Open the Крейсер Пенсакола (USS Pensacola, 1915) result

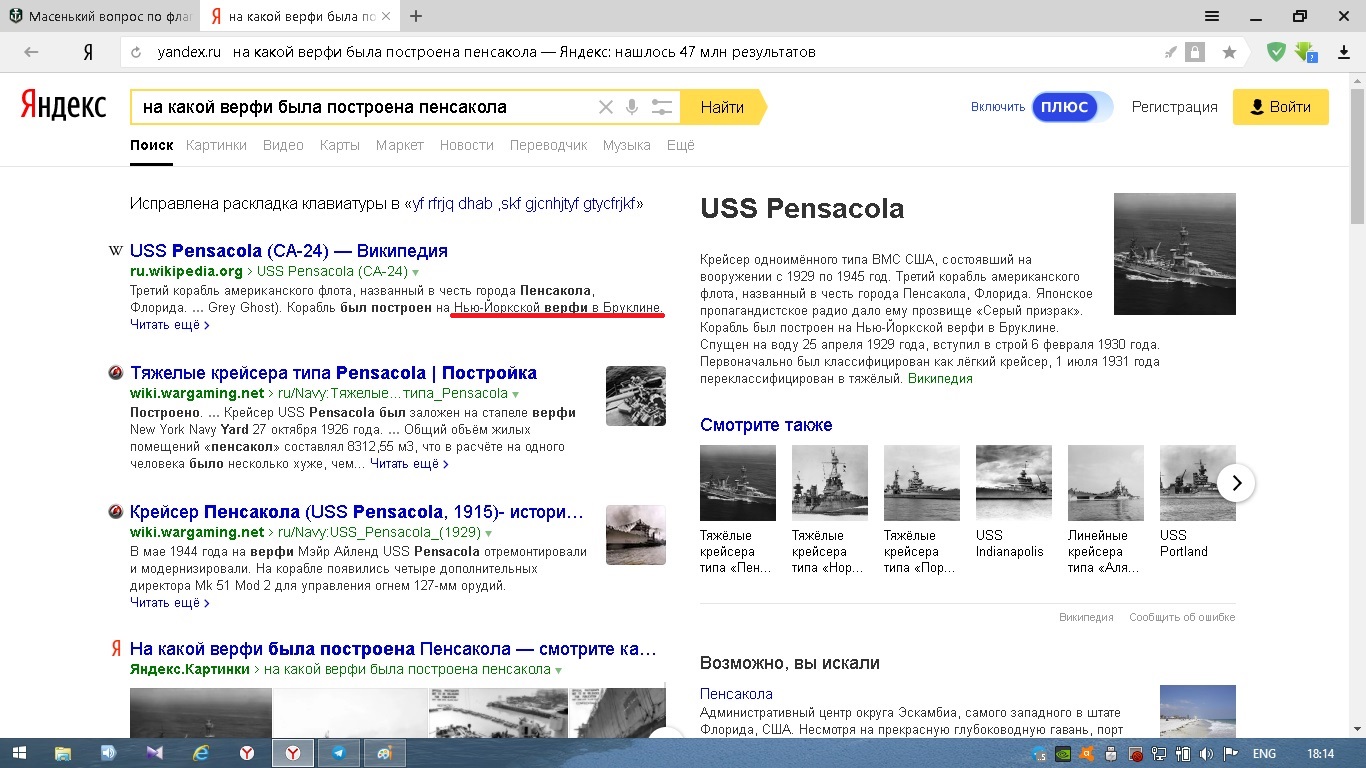click(357, 512)
